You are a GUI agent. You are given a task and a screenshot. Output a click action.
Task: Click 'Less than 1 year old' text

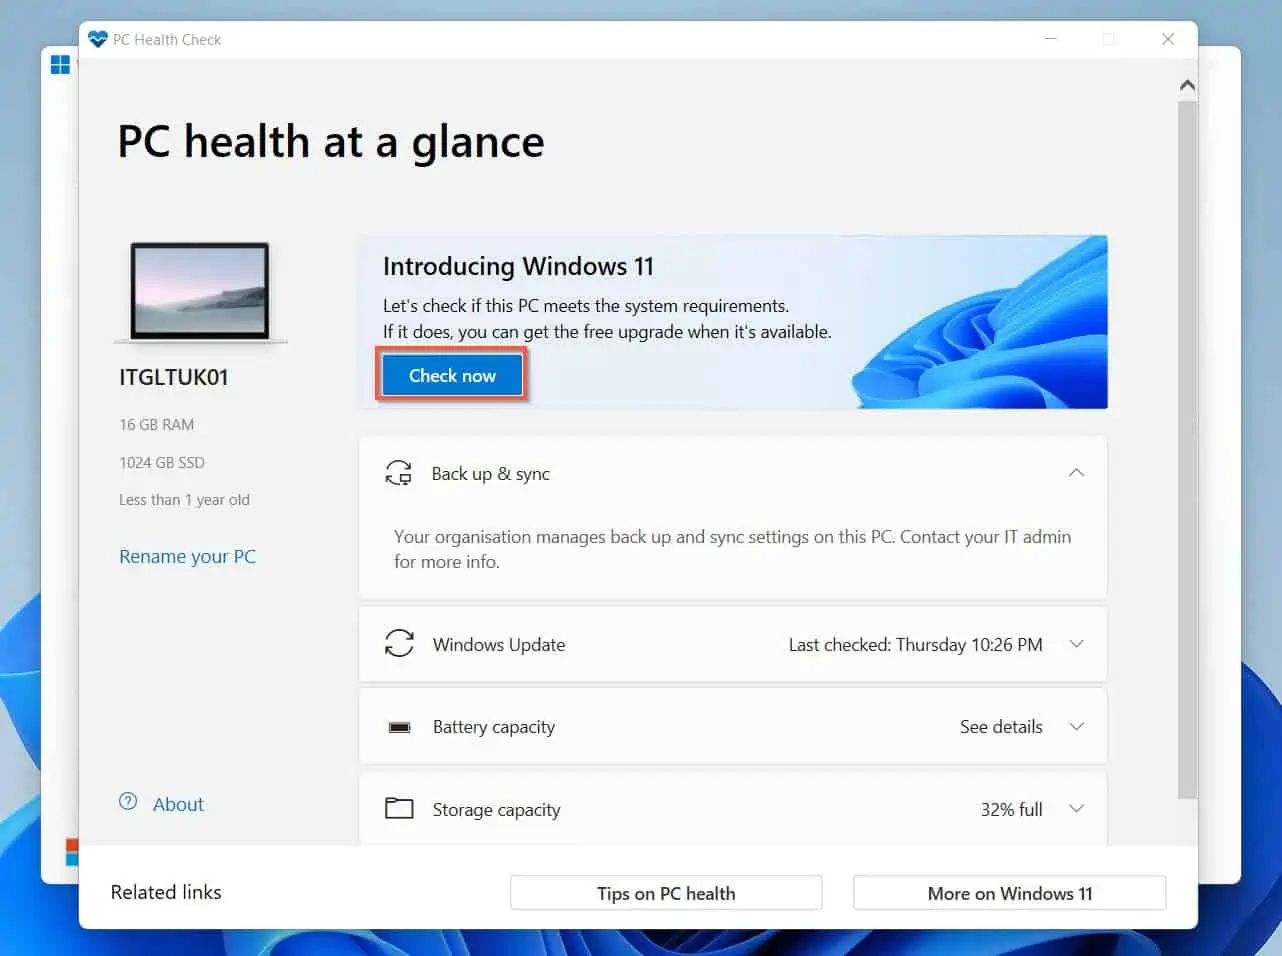[x=185, y=499]
